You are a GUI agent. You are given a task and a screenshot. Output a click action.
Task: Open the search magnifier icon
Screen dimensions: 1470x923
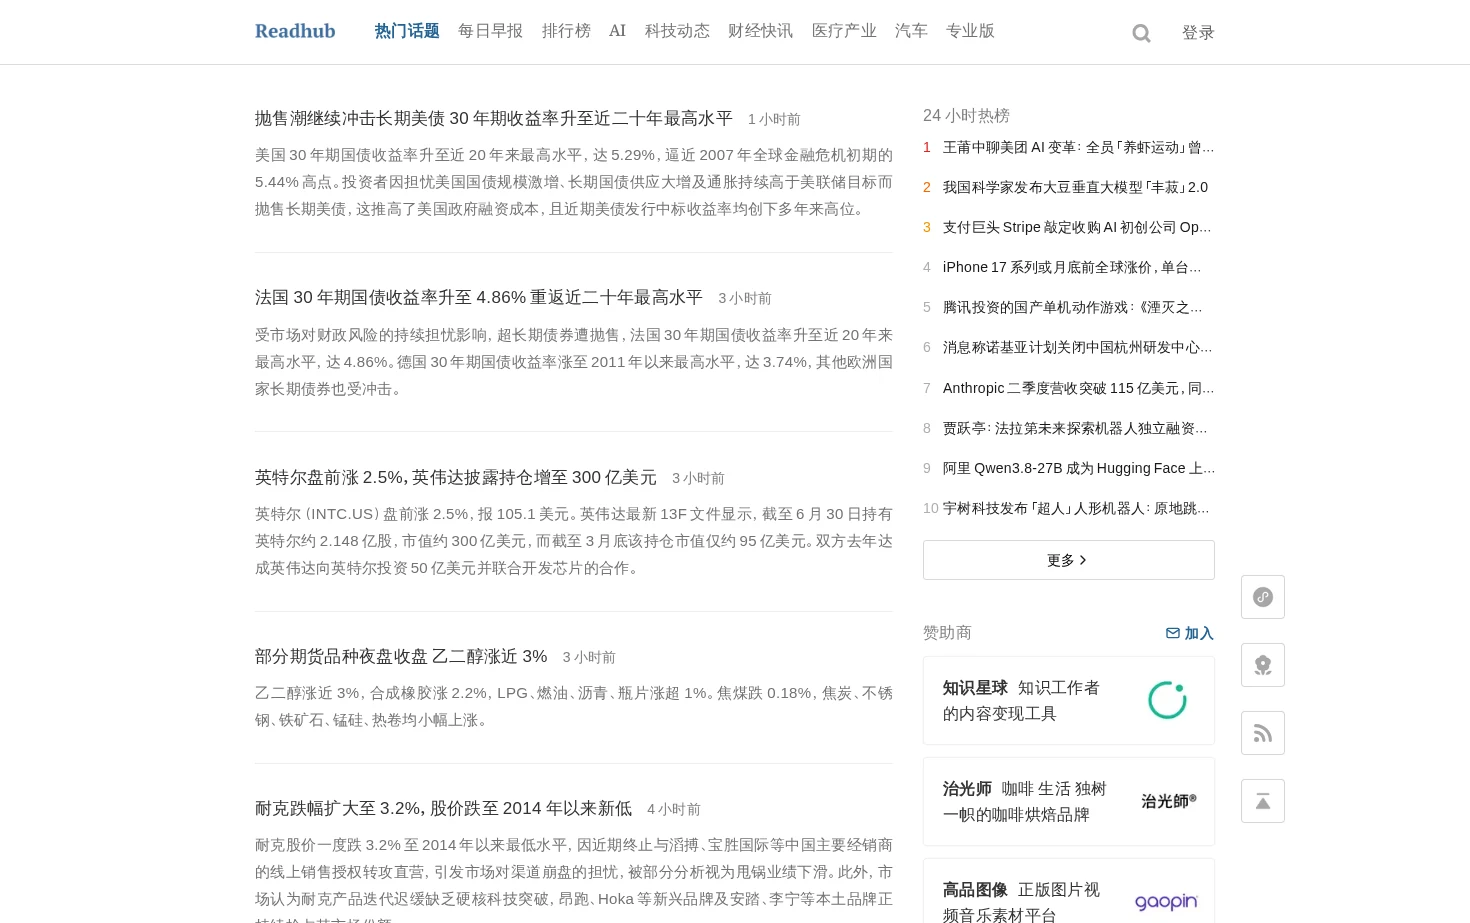(x=1141, y=34)
